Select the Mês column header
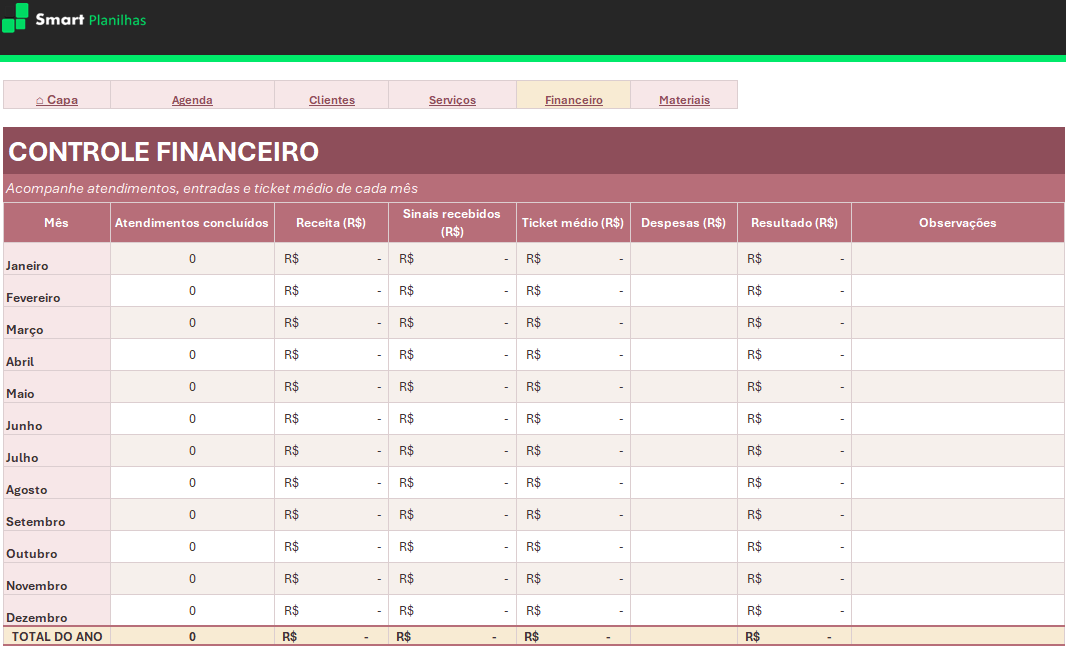Image resolution: width=1066 pixels, height=646 pixels. click(56, 222)
